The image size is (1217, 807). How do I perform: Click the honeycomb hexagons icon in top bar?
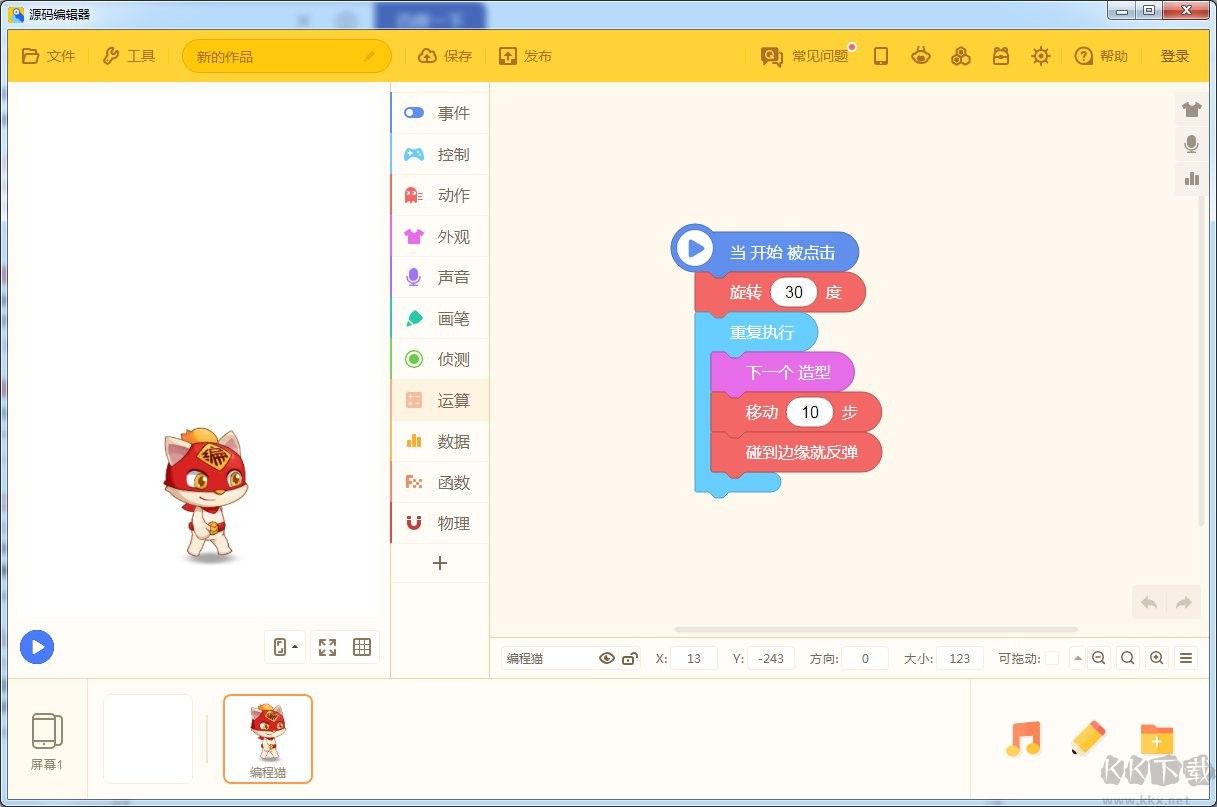[961, 56]
